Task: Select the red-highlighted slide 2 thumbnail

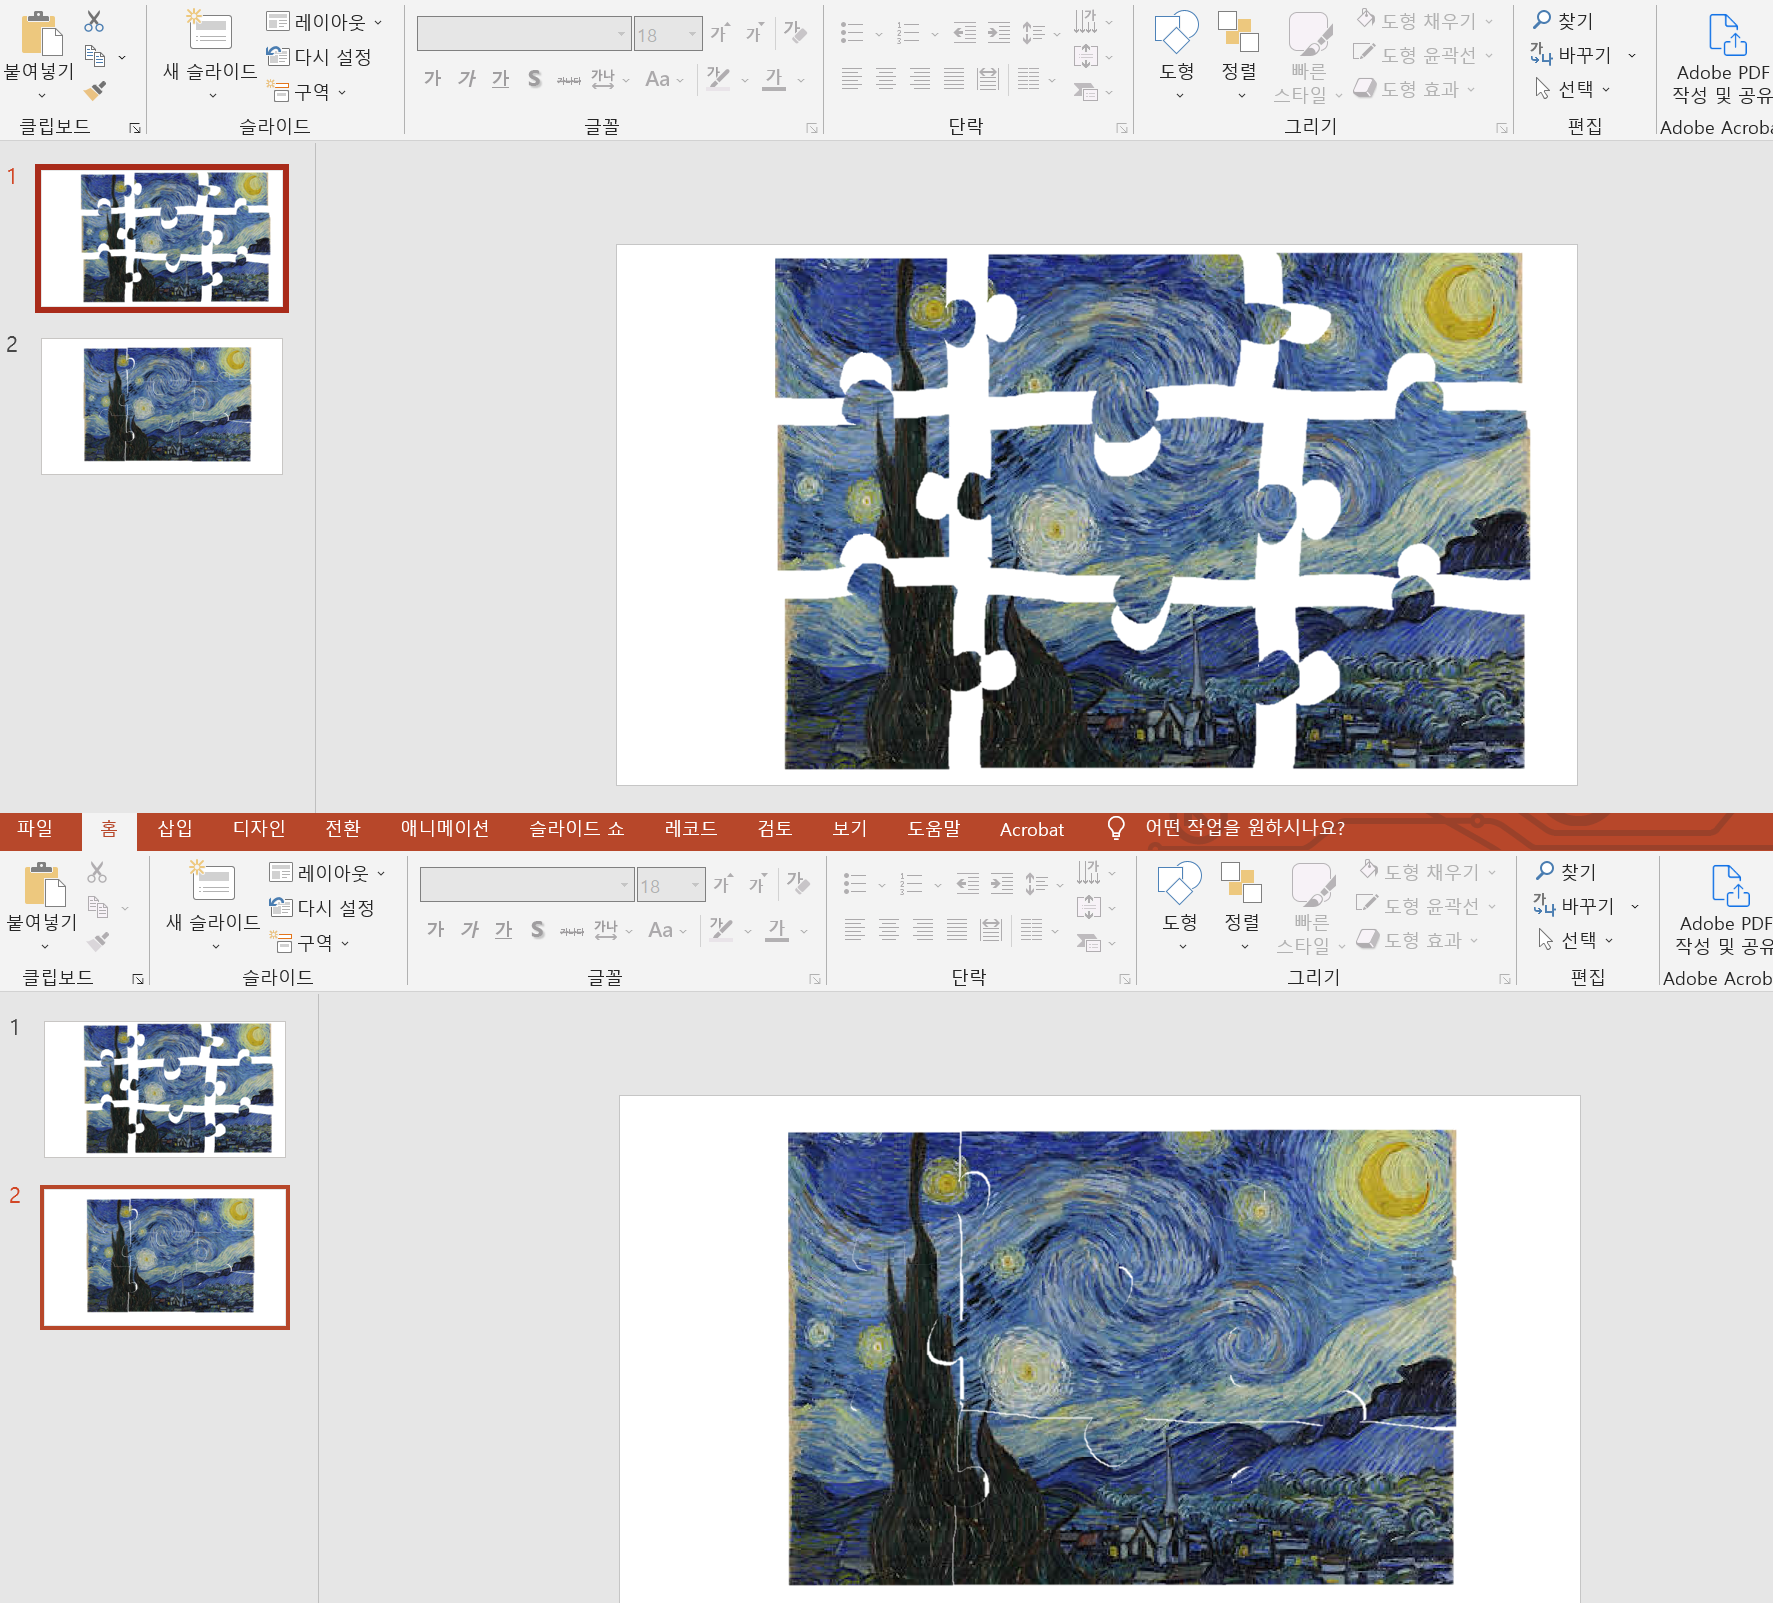Action: coord(165,1257)
